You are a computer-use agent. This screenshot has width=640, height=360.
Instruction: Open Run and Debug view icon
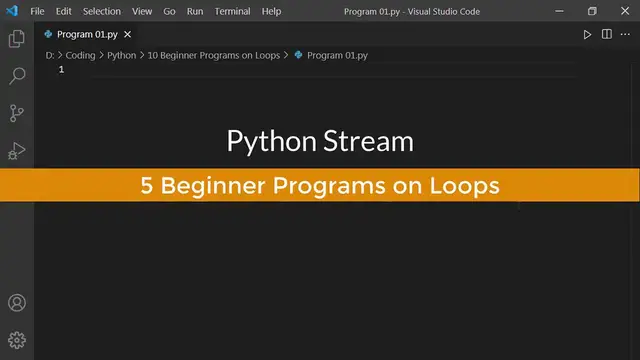[x=17, y=151]
